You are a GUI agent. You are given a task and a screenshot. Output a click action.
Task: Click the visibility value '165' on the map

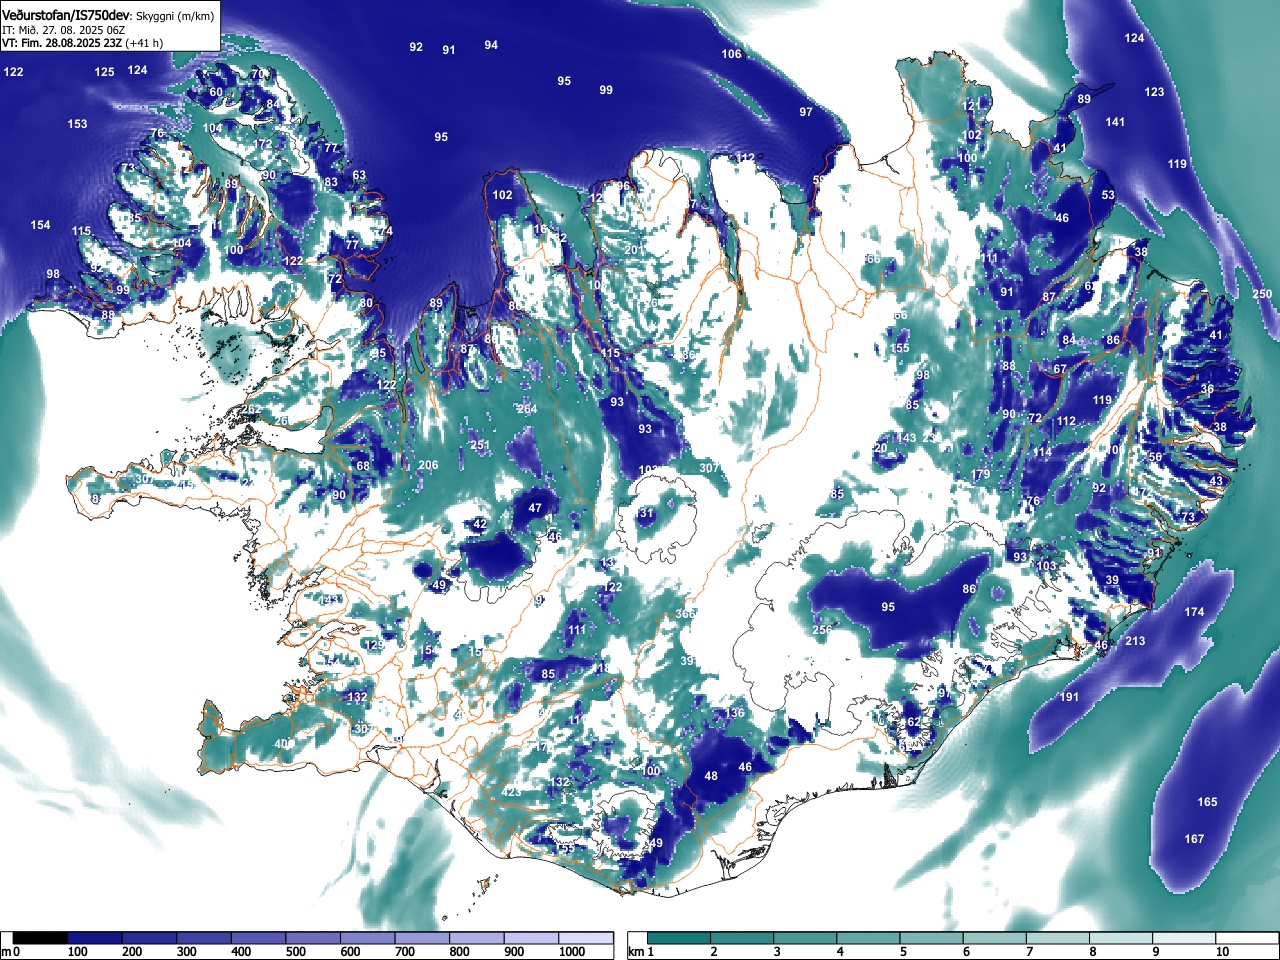(x=1207, y=802)
